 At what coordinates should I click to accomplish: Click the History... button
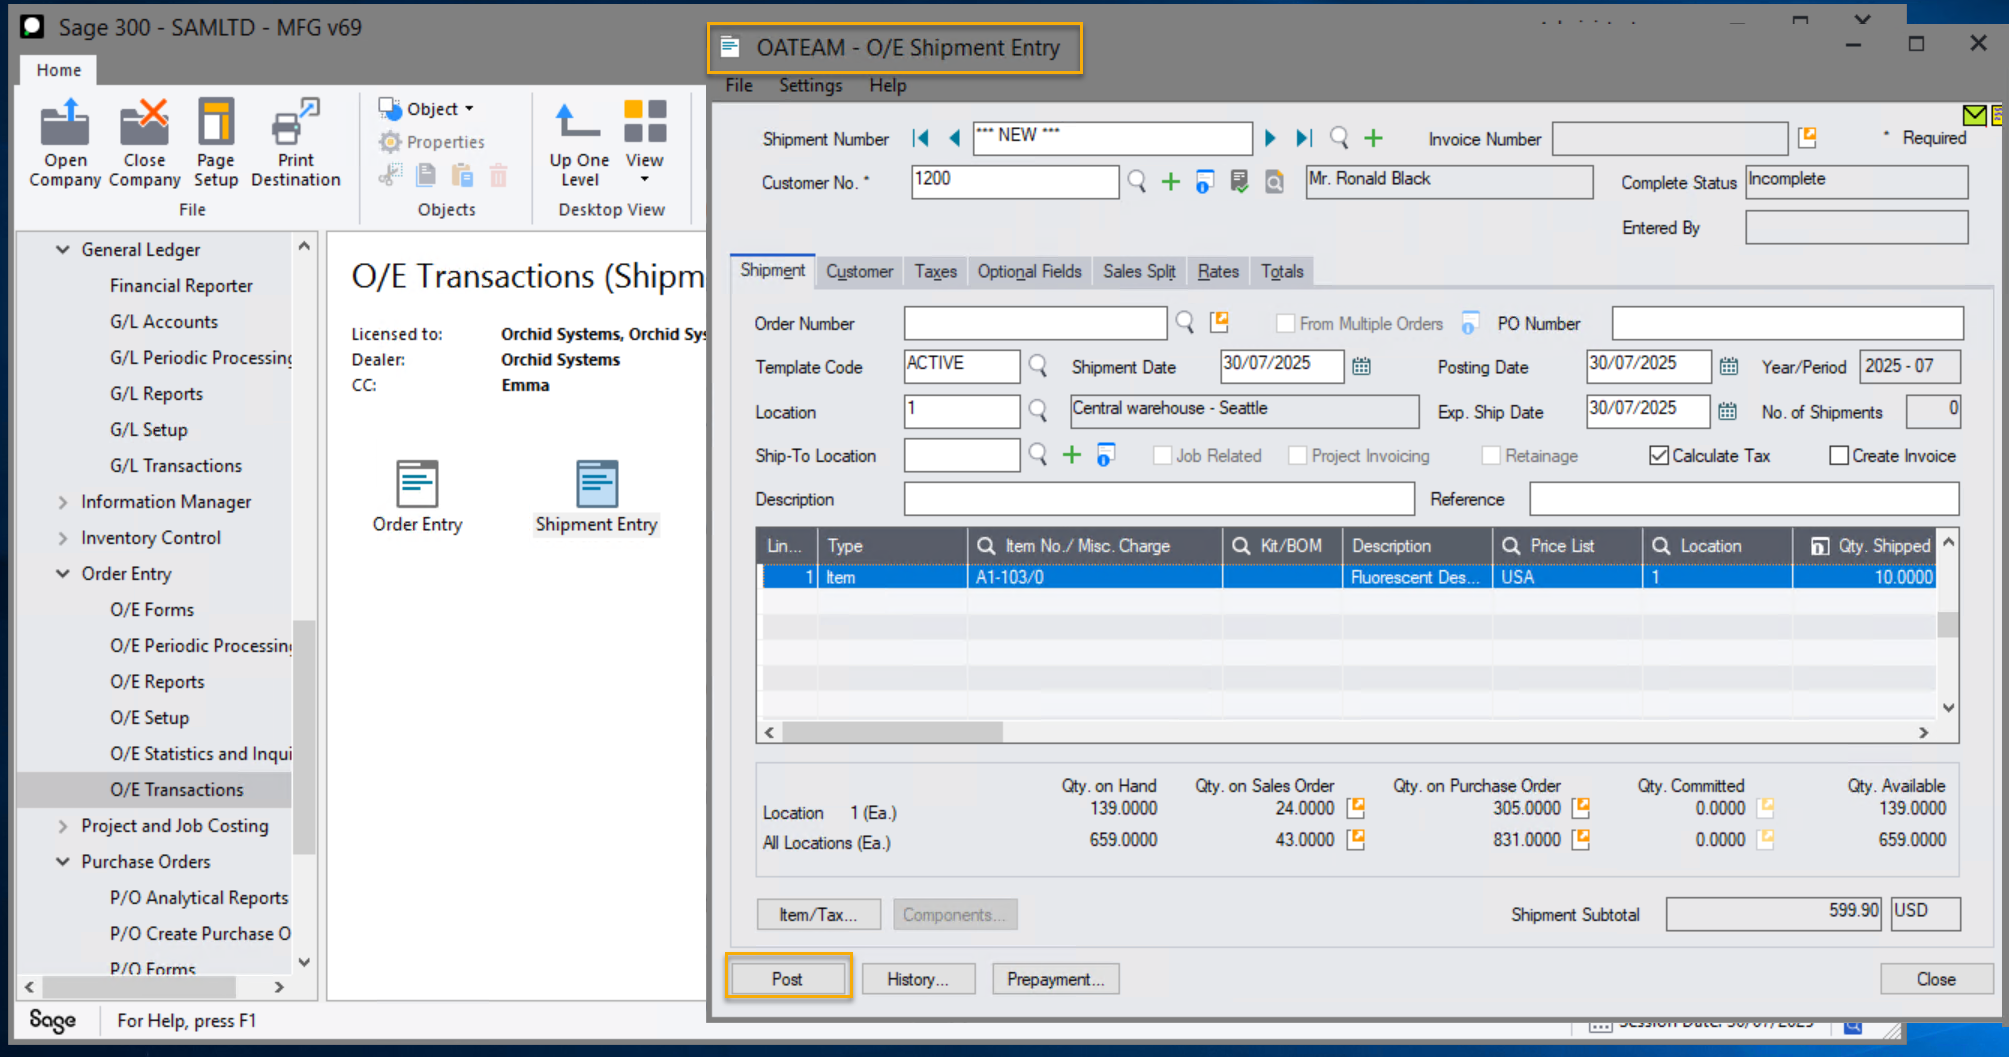pyautogui.click(x=918, y=979)
